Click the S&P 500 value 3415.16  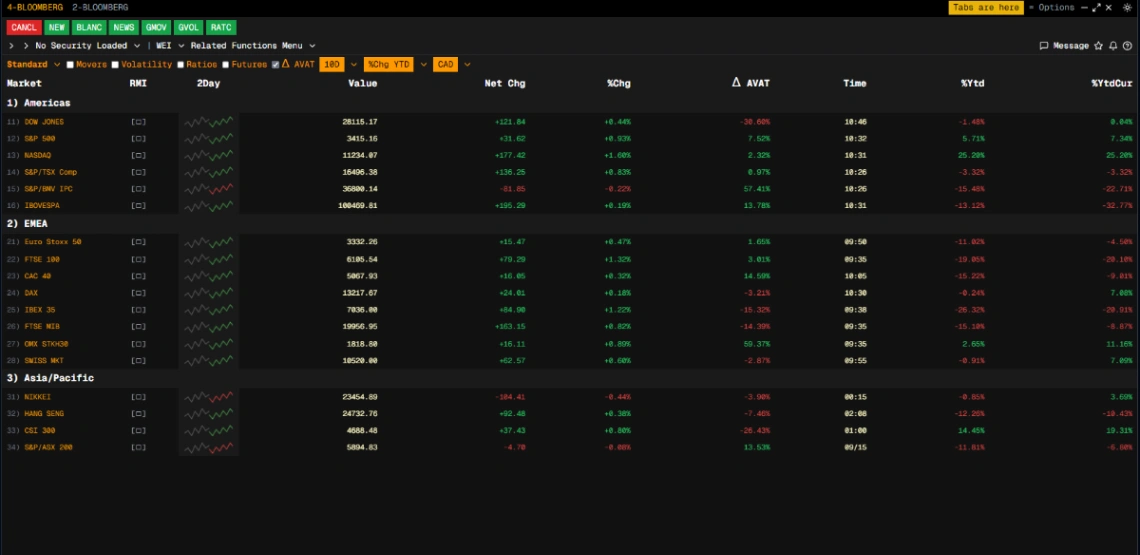[360, 138]
